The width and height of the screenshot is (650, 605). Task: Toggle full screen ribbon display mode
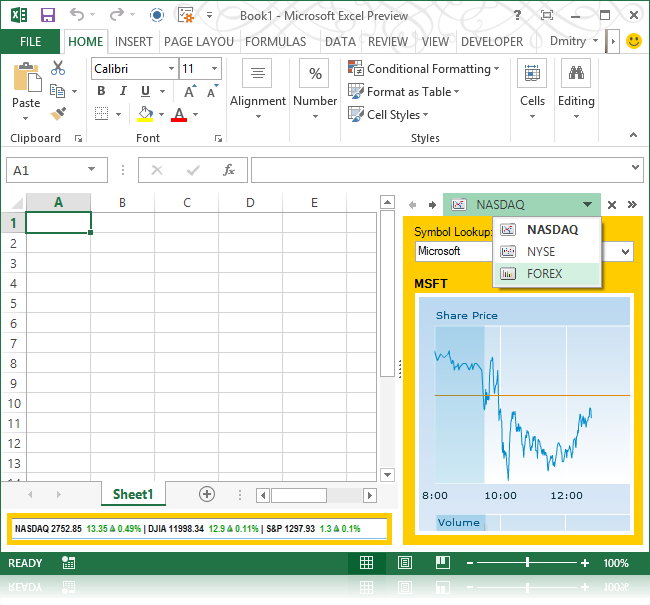(547, 15)
